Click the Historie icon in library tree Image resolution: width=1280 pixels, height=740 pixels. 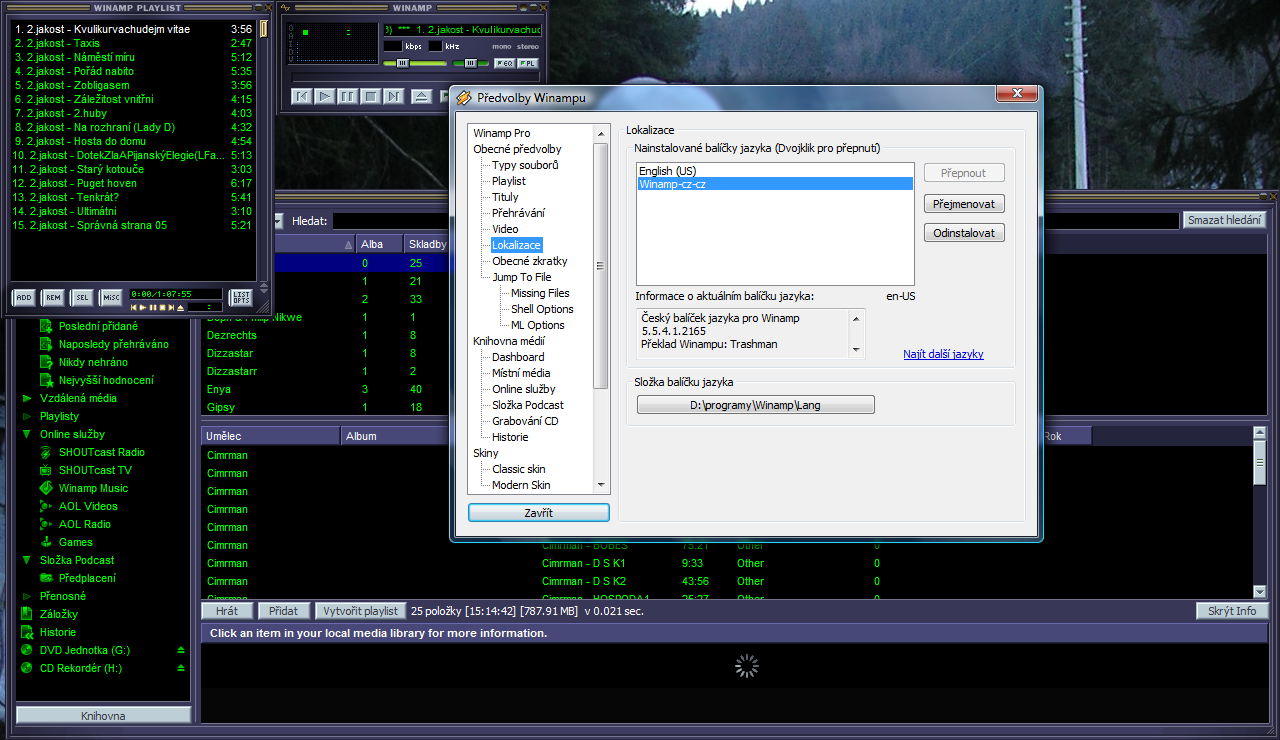pos(27,632)
